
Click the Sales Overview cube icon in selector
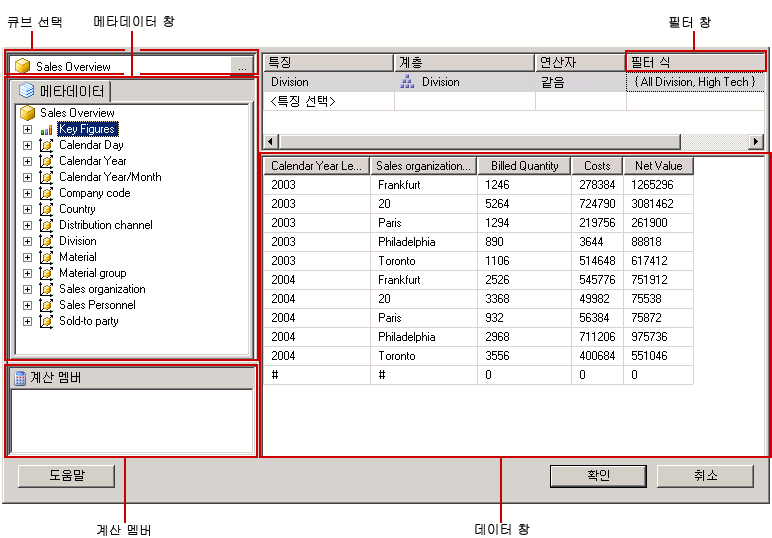click(23, 66)
